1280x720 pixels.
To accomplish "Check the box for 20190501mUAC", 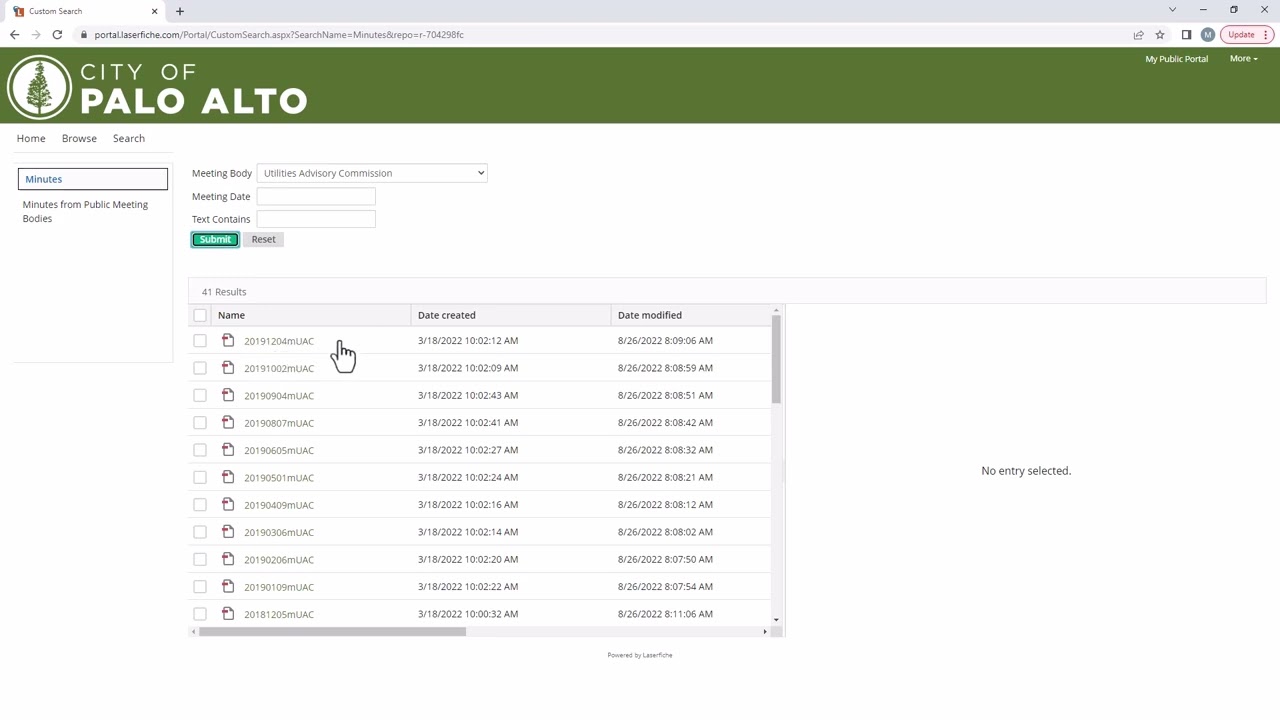I will (200, 477).
